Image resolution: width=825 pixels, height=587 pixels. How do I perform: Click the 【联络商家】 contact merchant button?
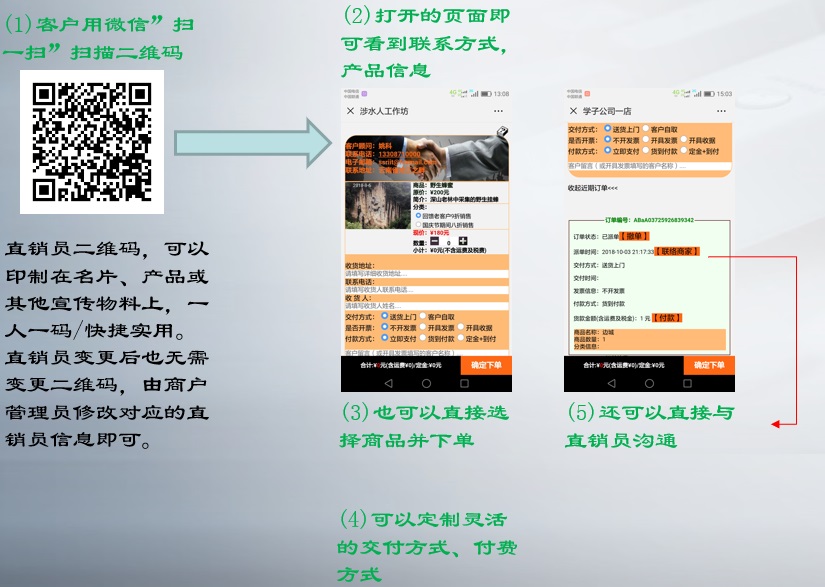tap(677, 252)
